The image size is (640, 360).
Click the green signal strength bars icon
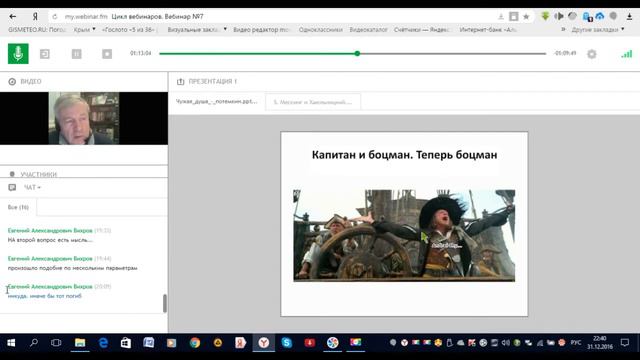pyautogui.click(x=627, y=54)
